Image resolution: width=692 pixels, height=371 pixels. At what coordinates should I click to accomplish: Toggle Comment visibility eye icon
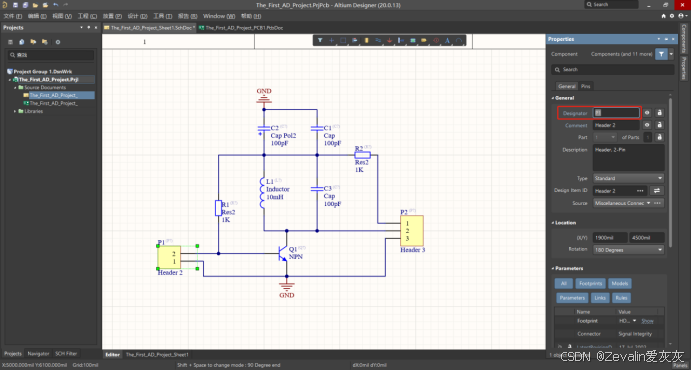coord(647,125)
